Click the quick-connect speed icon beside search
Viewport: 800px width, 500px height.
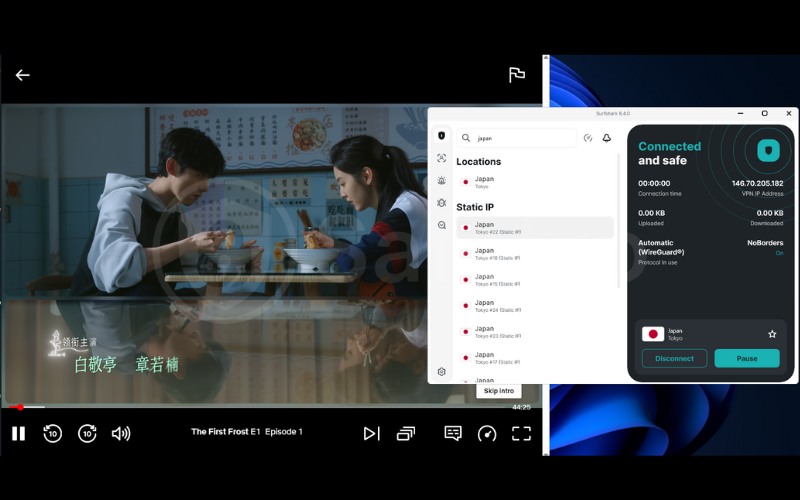(588, 138)
